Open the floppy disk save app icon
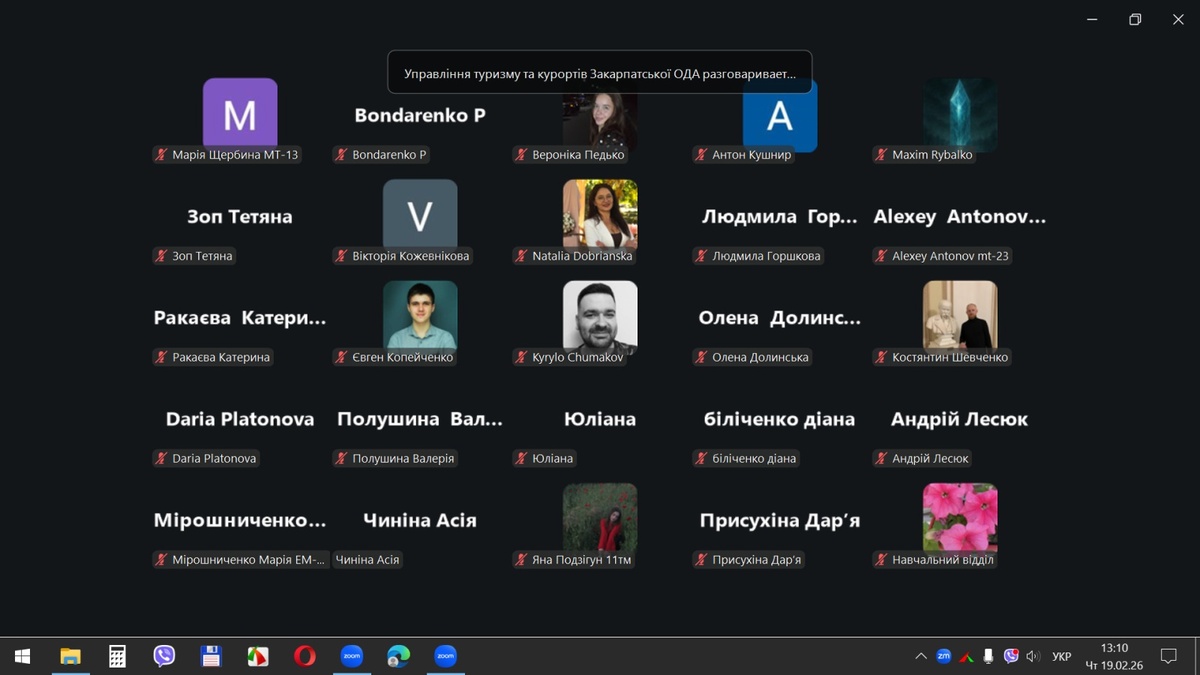This screenshot has width=1200, height=675. [211, 656]
